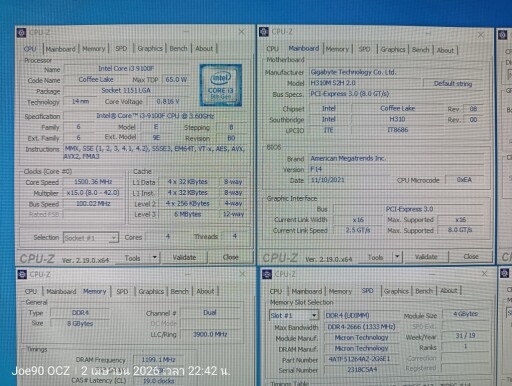Screen dimensions: 512x386
Task: Open Bench tab in top-left CPU-Z window
Action: 178,48
